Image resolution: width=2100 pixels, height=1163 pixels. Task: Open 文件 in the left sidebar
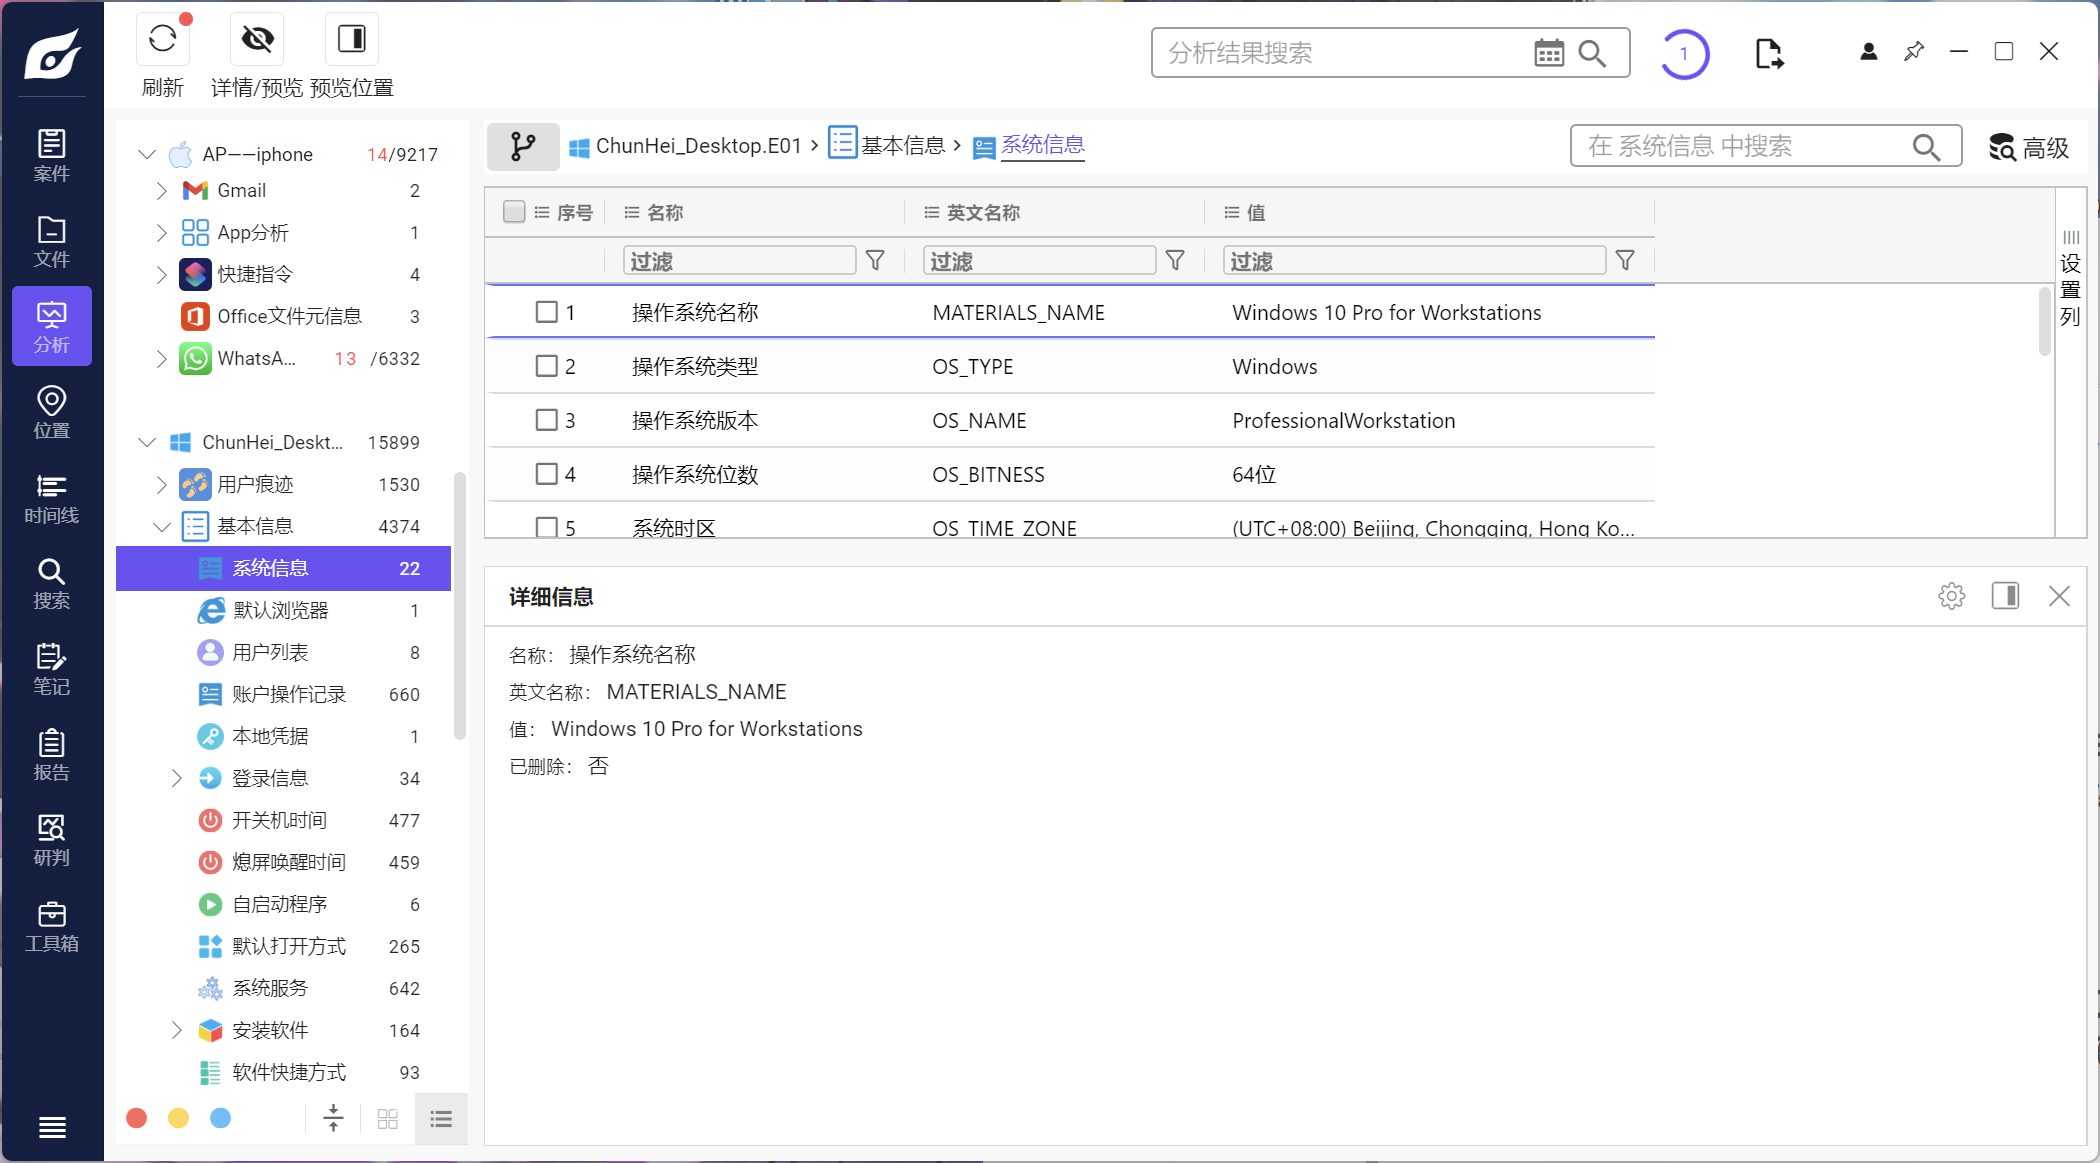point(52,242)
